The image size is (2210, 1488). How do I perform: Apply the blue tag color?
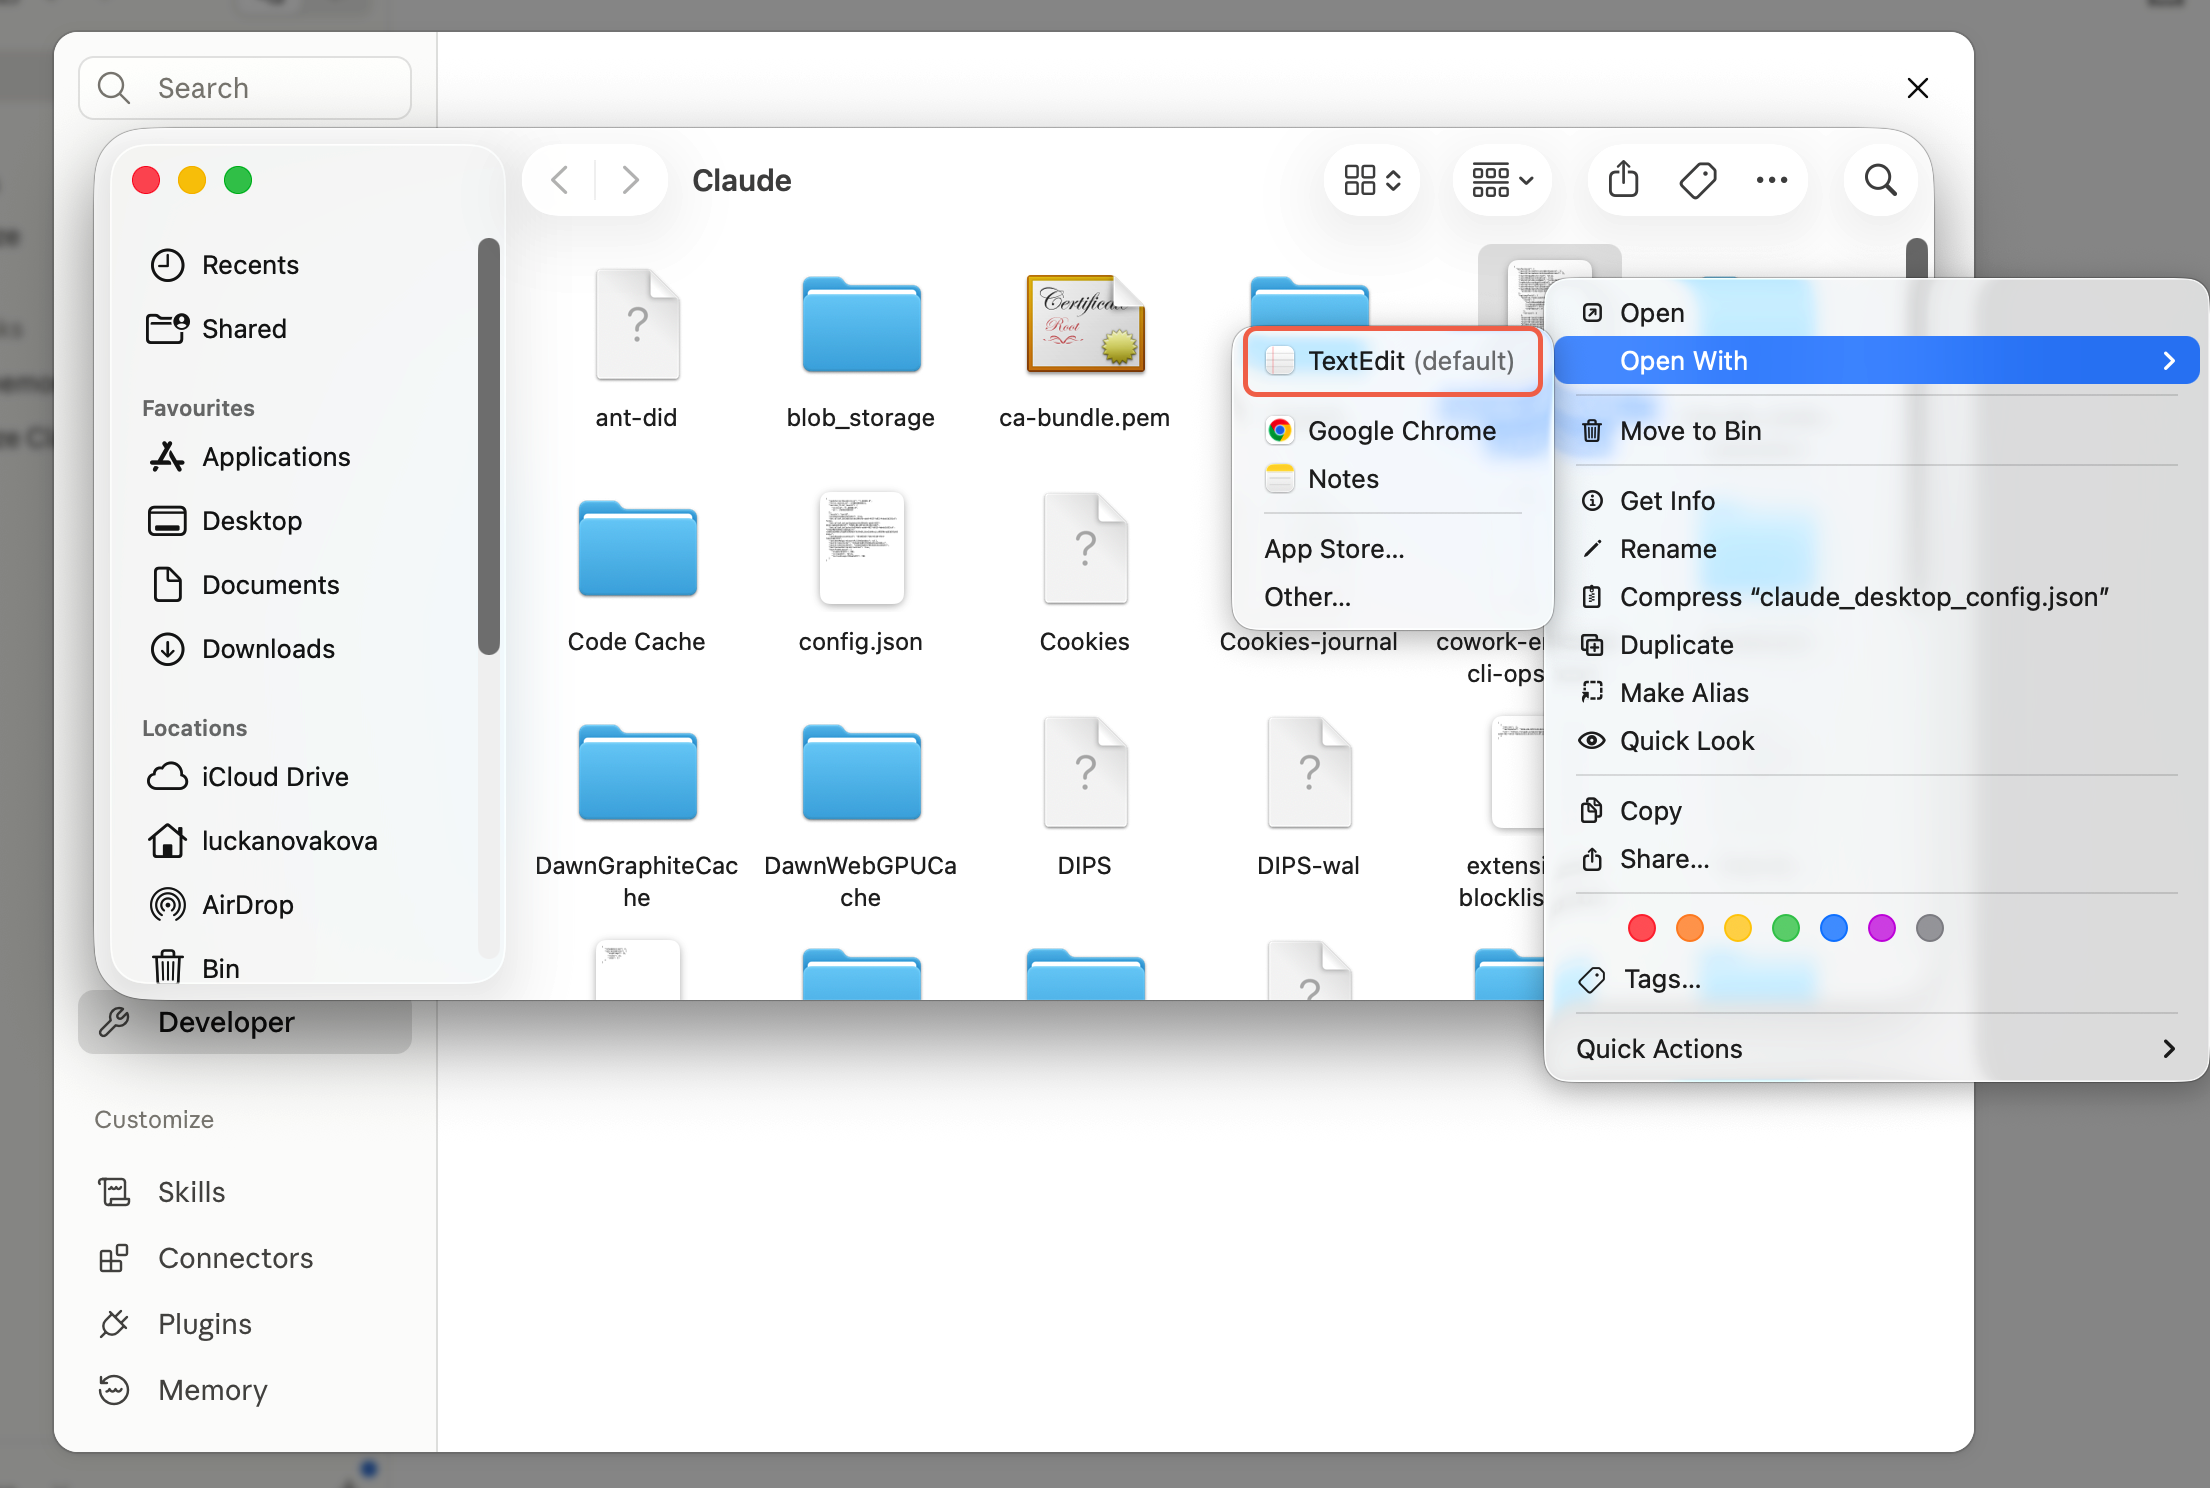1834,928
